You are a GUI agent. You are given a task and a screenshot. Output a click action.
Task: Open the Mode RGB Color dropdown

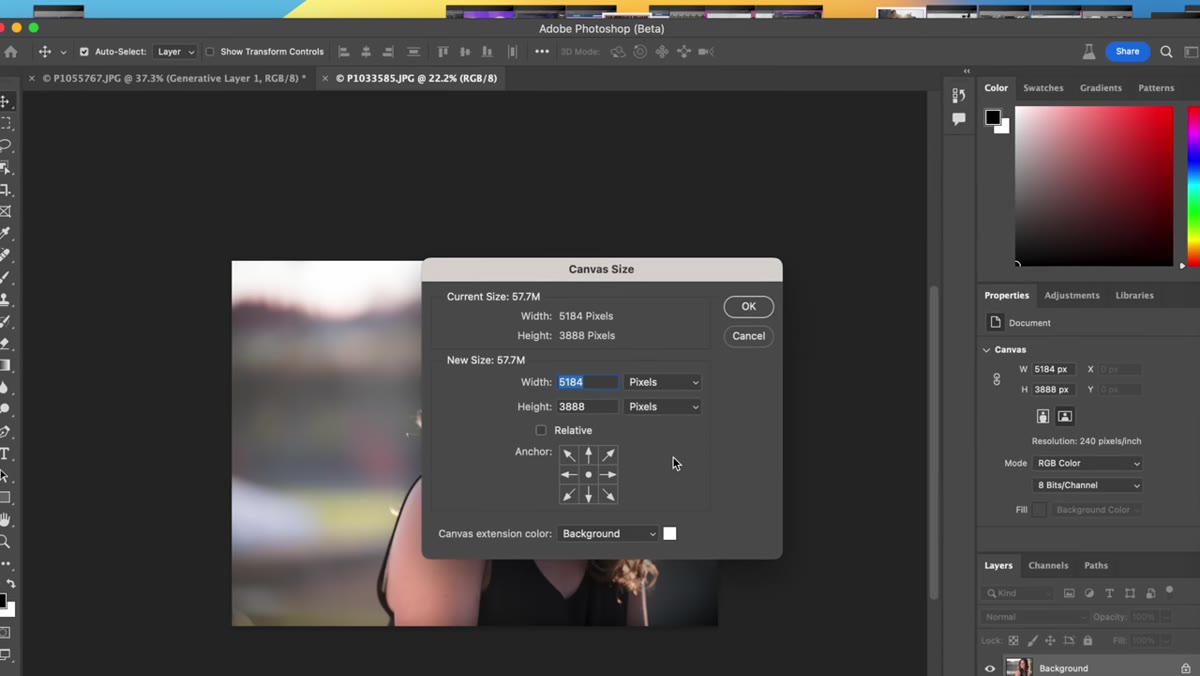(1087, 463)
